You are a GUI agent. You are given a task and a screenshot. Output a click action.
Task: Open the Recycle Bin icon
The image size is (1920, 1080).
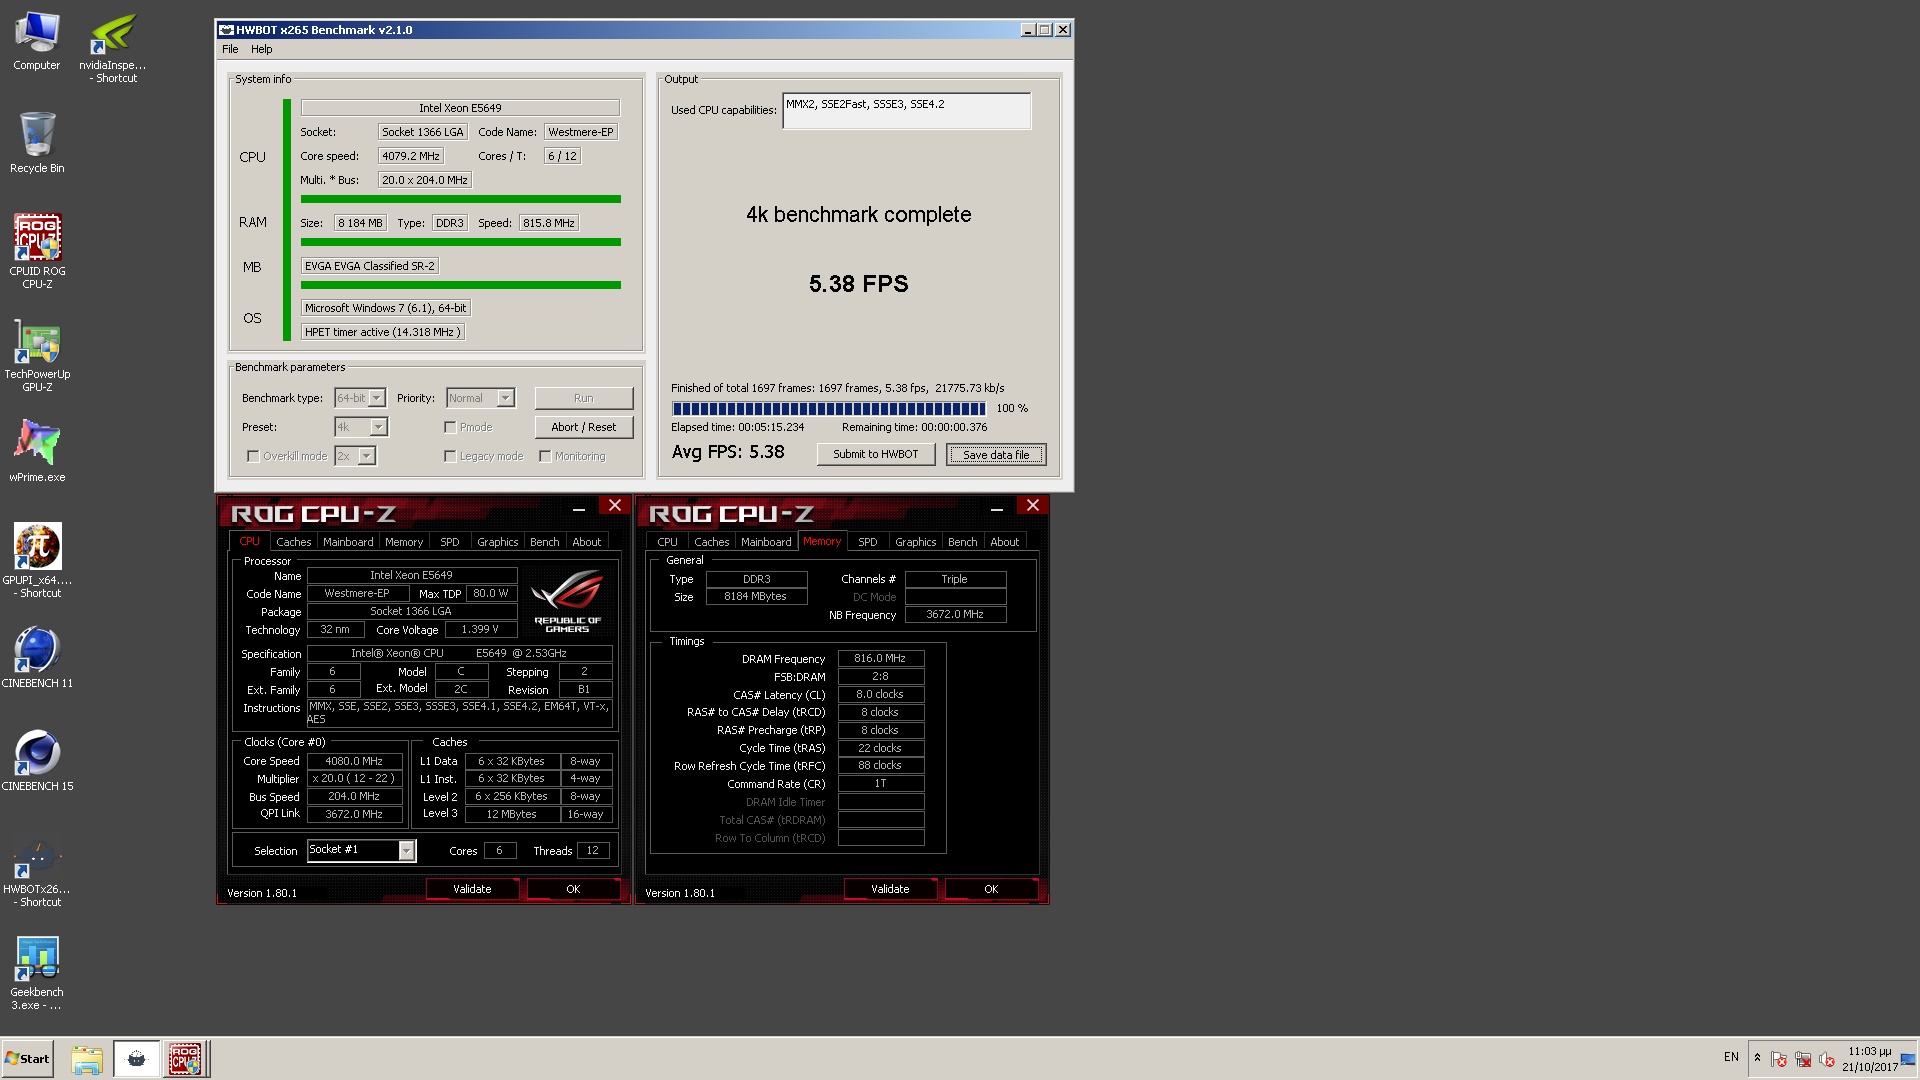coord(37,142)
